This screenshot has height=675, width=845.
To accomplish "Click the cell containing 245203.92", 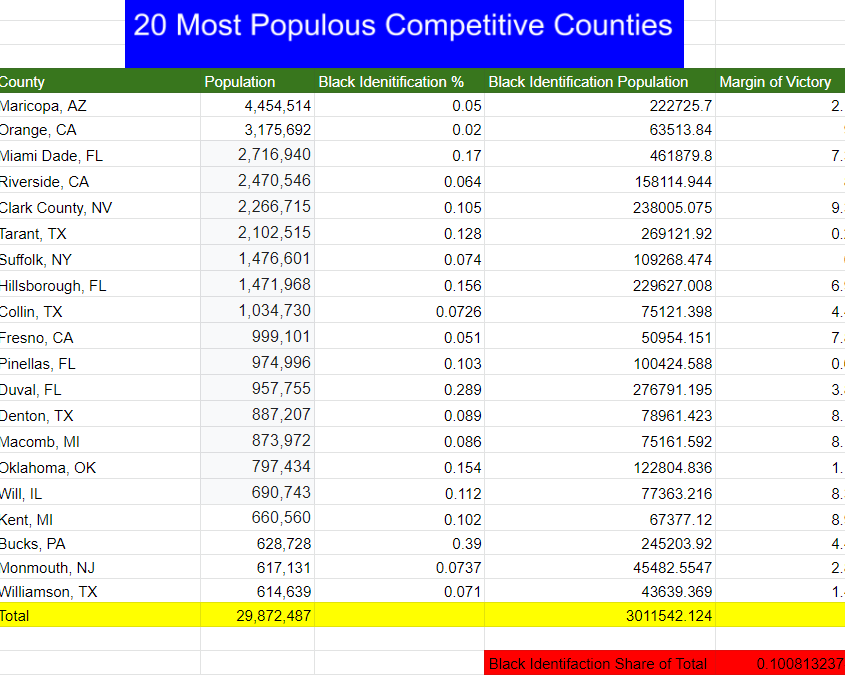I will tap(600, 542).
